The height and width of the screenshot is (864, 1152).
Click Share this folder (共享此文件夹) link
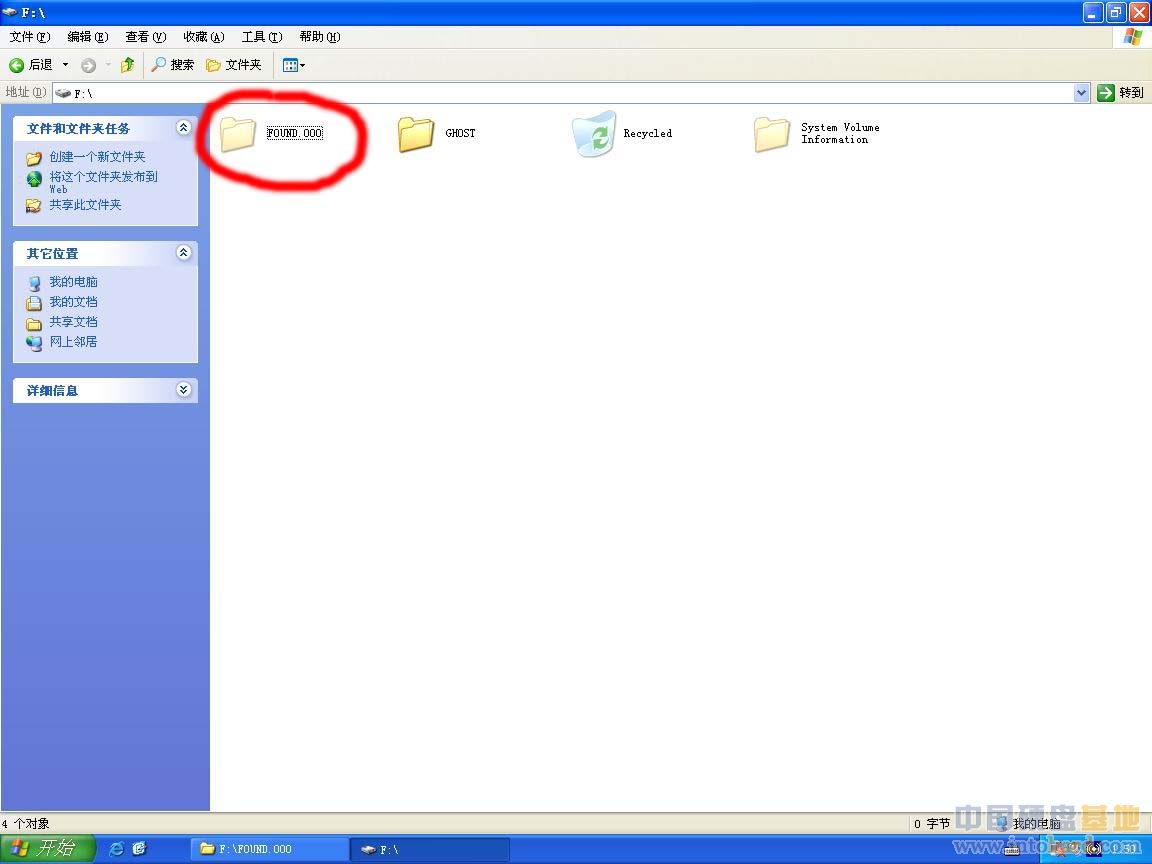click(x=85, y=204)
